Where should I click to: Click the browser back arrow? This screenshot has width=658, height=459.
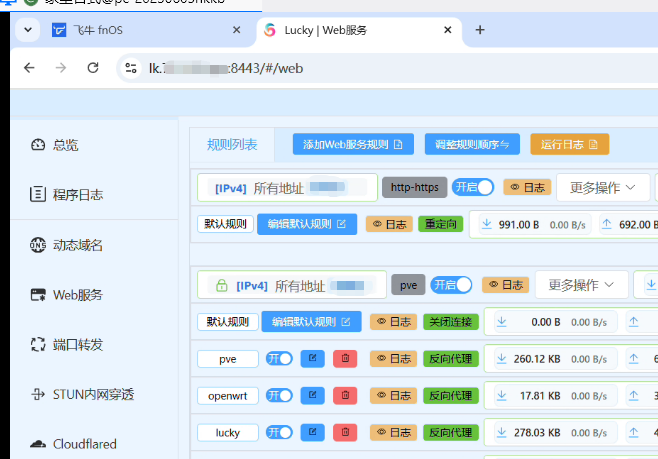[29, 68]
